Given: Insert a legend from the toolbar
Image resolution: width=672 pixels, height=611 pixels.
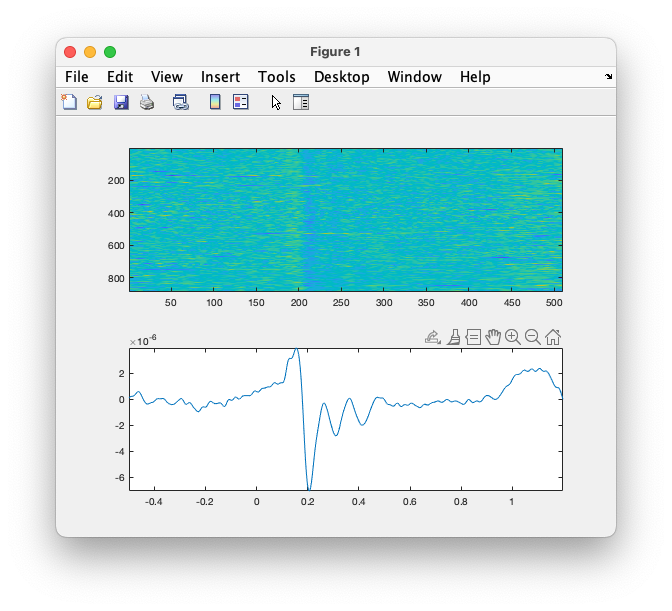Looking at the screenshot, I should 240,102.
